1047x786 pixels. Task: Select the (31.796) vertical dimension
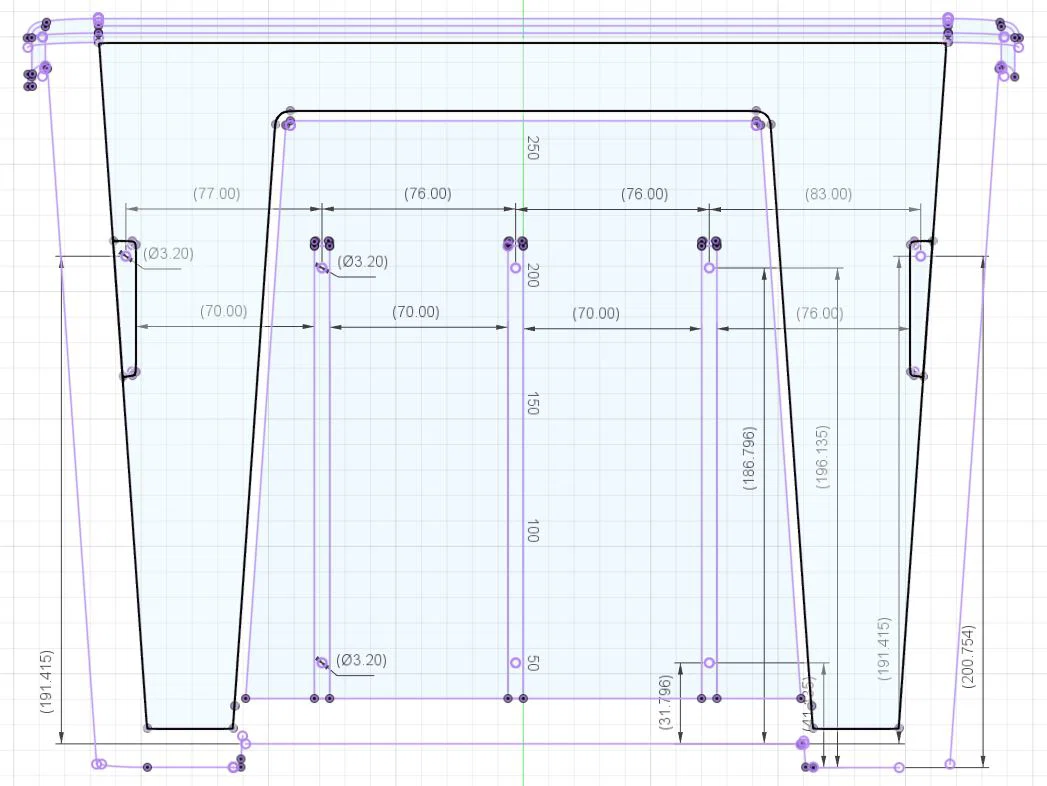point(665,702)
